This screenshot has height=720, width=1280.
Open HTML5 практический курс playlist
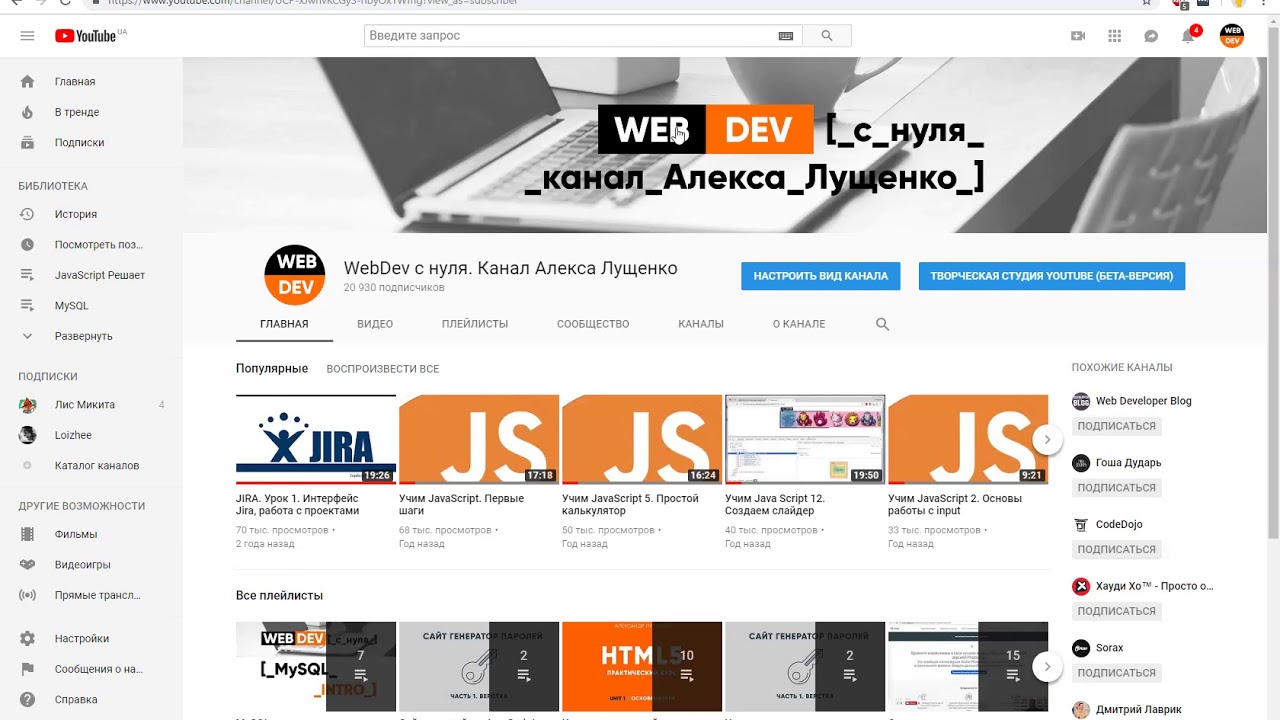[642, 667]
